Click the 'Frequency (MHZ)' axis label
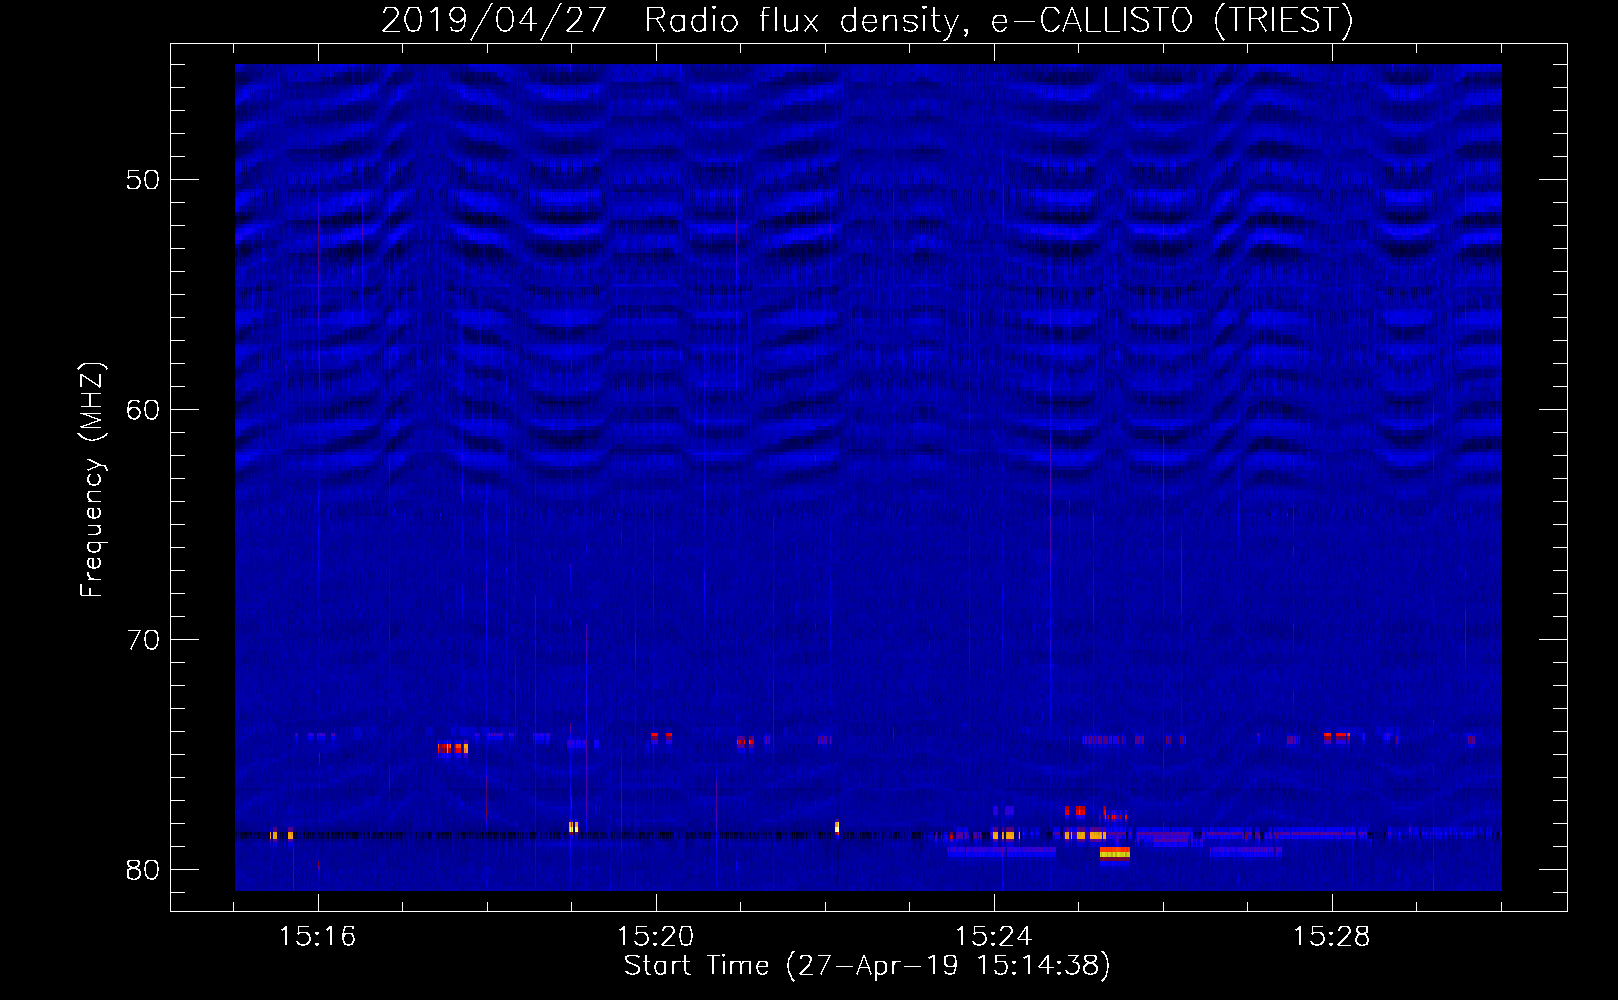Image resolution: width=1618 pixels, height=1000 pixels. [x=92, y=480]
